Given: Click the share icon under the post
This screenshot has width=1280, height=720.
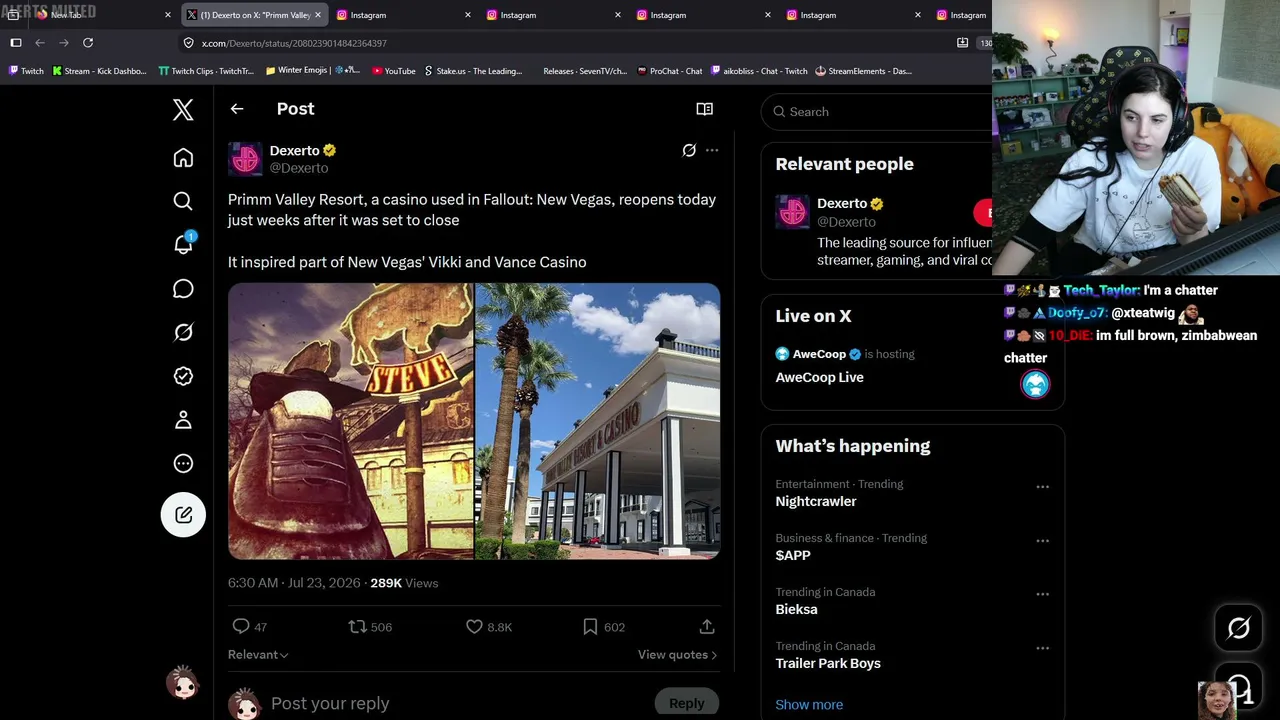Looking at the screenshot, I should 707,627.
